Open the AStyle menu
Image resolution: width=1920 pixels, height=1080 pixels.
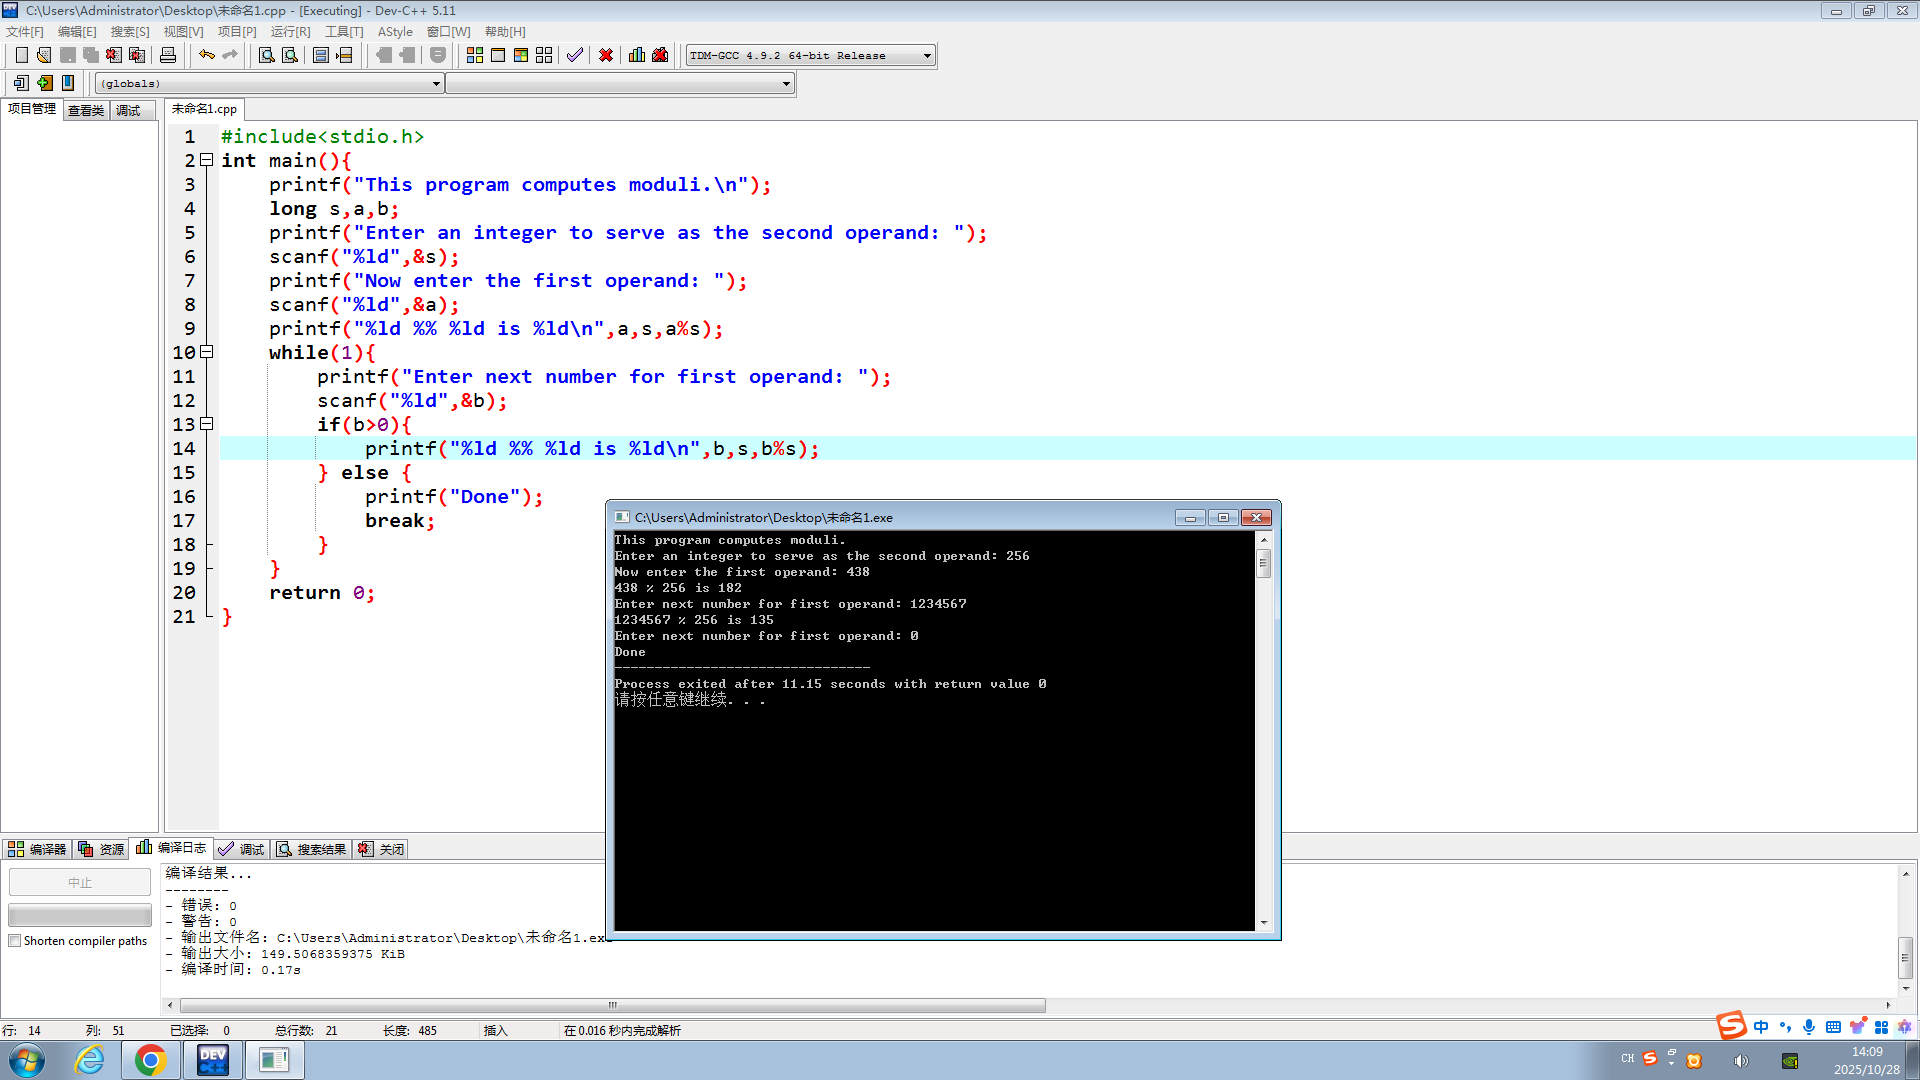395,32
